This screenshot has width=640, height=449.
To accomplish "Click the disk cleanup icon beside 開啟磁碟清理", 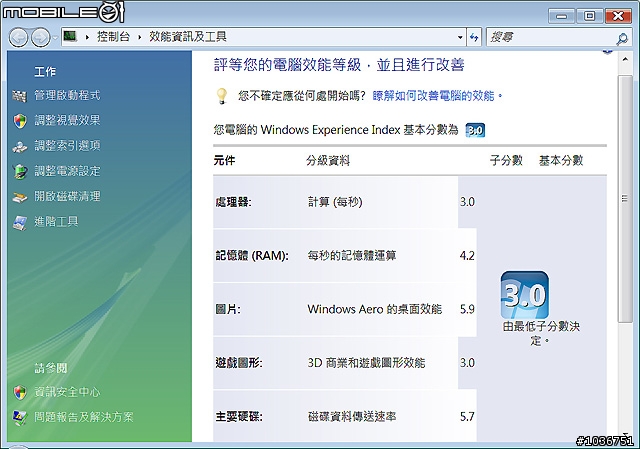I will 20,197.
